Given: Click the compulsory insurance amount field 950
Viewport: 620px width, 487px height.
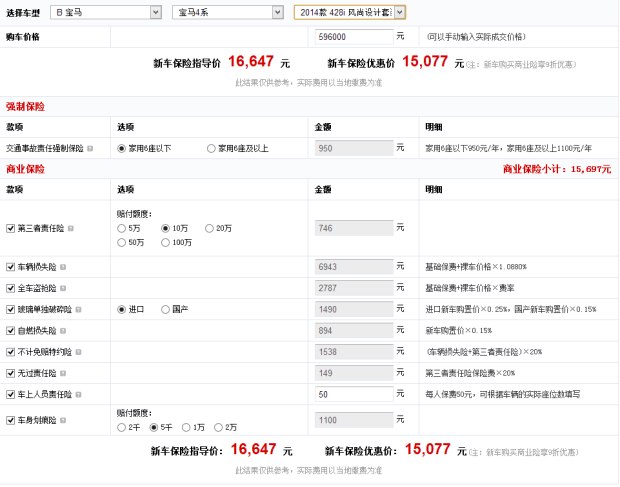Looking at the screenshot, I should [x=354, y=149].
